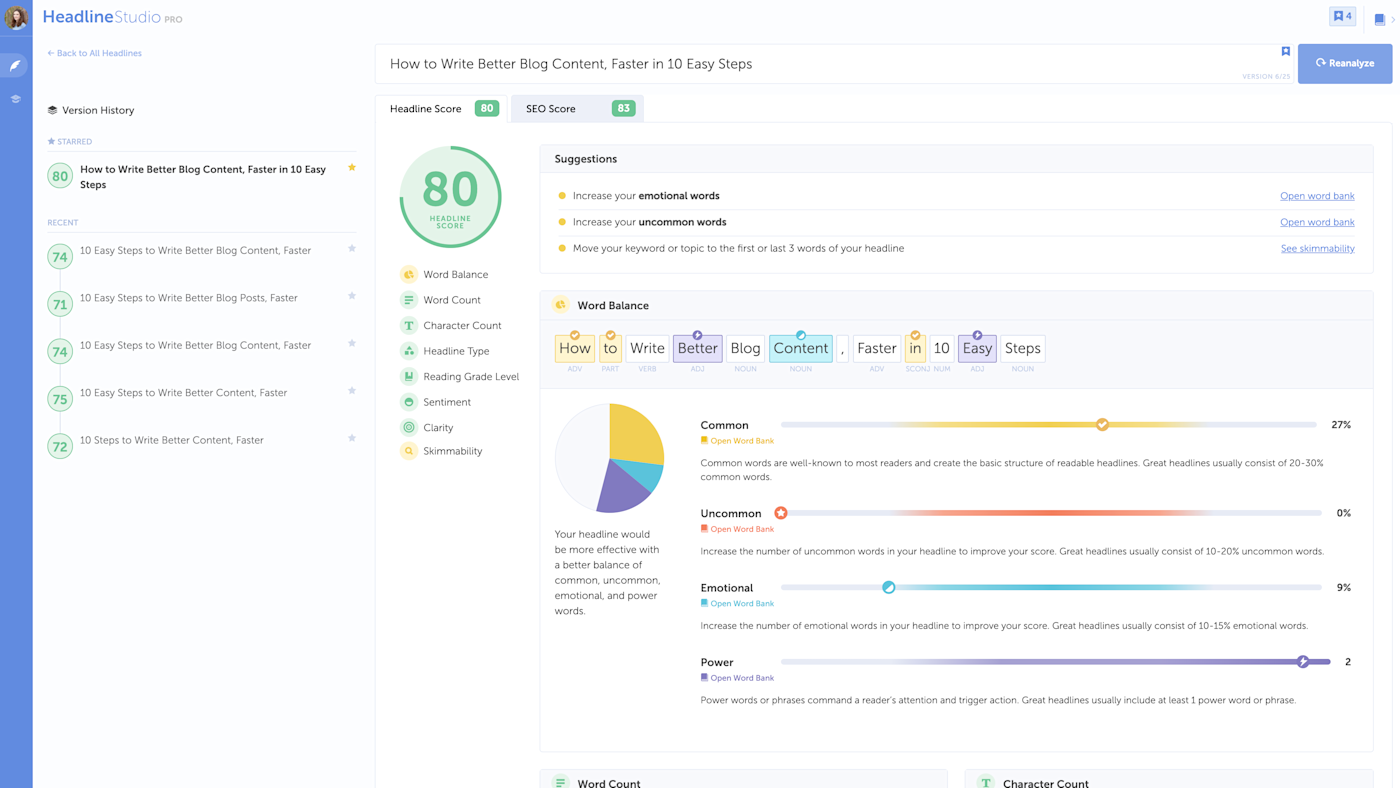1400x788 pixels.
Task: Click the 80 Headline Score circle
Action: (x=450, y=197)
